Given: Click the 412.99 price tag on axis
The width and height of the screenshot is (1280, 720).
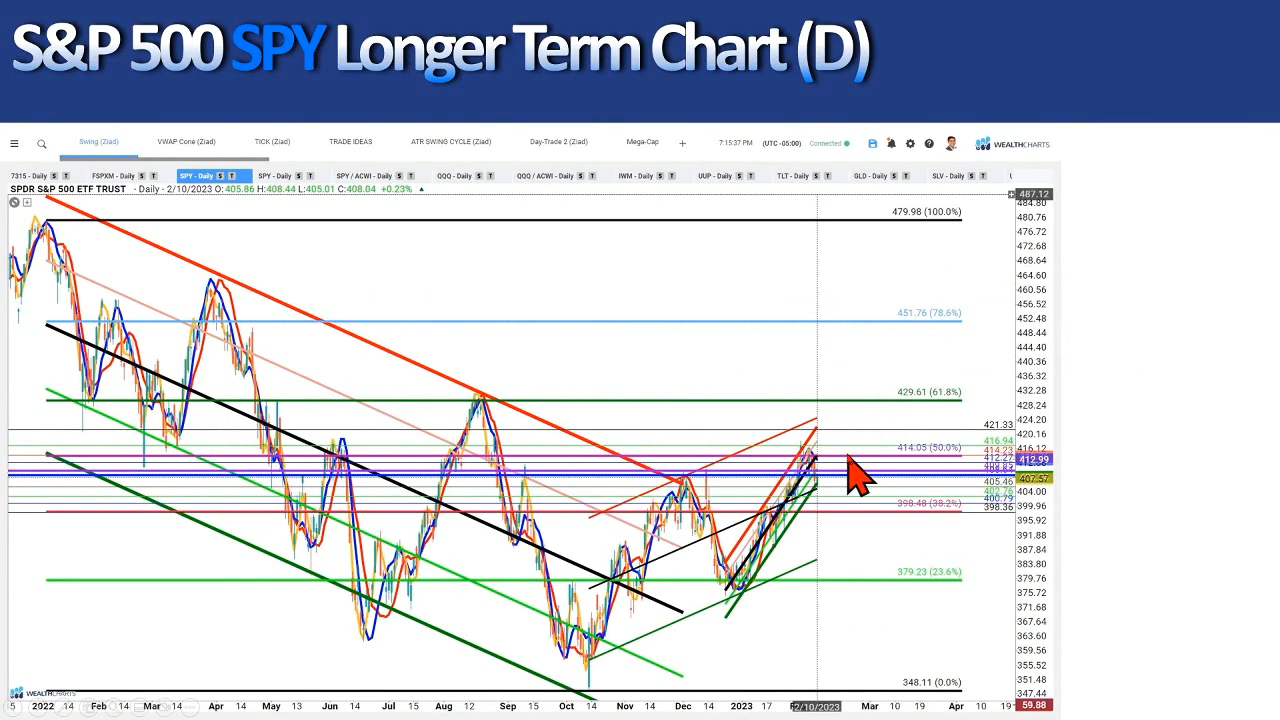Looking at the screenshot, I should [x=1034, y=460].
